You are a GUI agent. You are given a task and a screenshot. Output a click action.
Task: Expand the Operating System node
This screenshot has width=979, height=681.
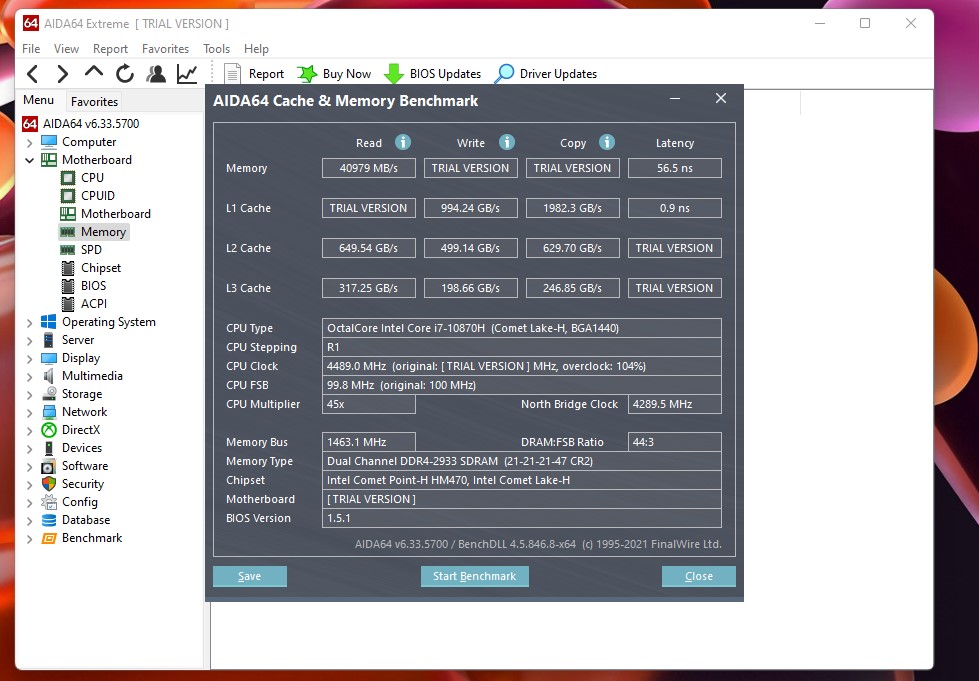point(29,323)
